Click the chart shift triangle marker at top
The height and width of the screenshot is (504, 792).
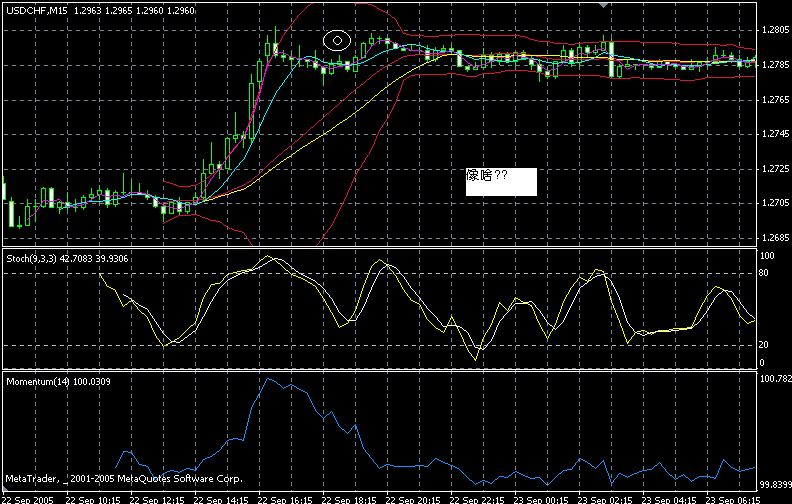point(603,5)
